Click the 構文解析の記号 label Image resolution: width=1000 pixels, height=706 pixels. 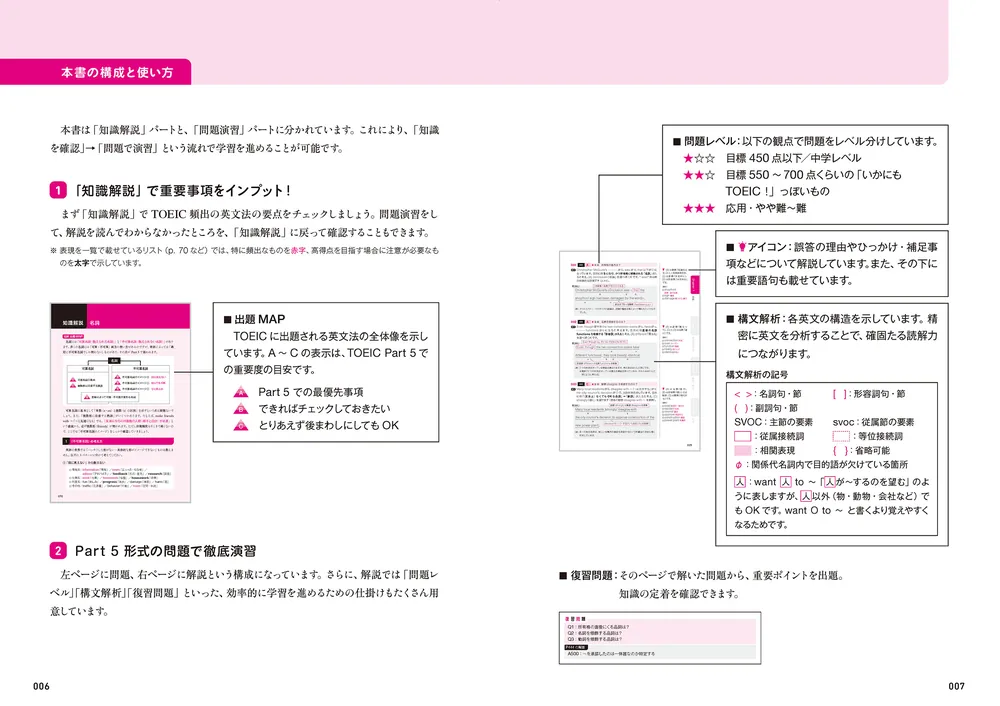click(757, 374)
